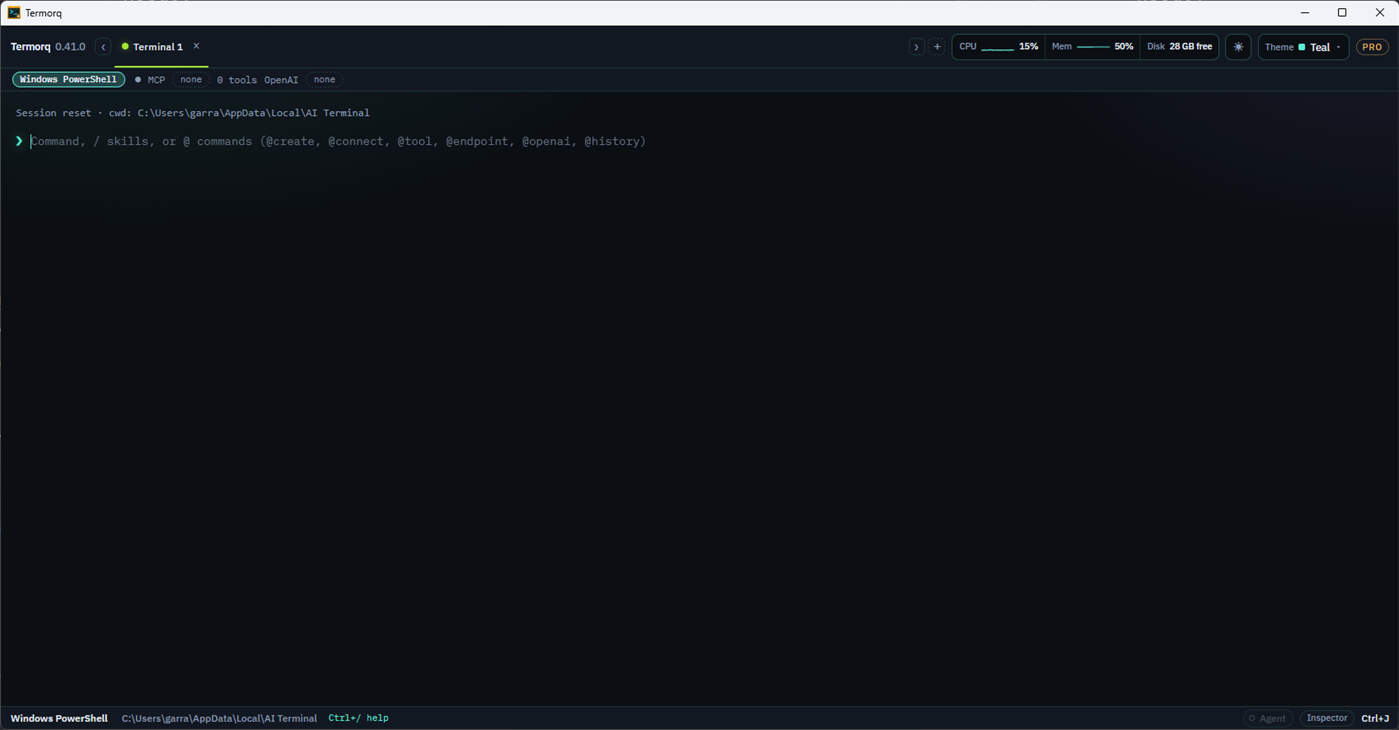Click the MCP none badge
The width and height of the screenshot is (1399, 730).
[191, 80]
